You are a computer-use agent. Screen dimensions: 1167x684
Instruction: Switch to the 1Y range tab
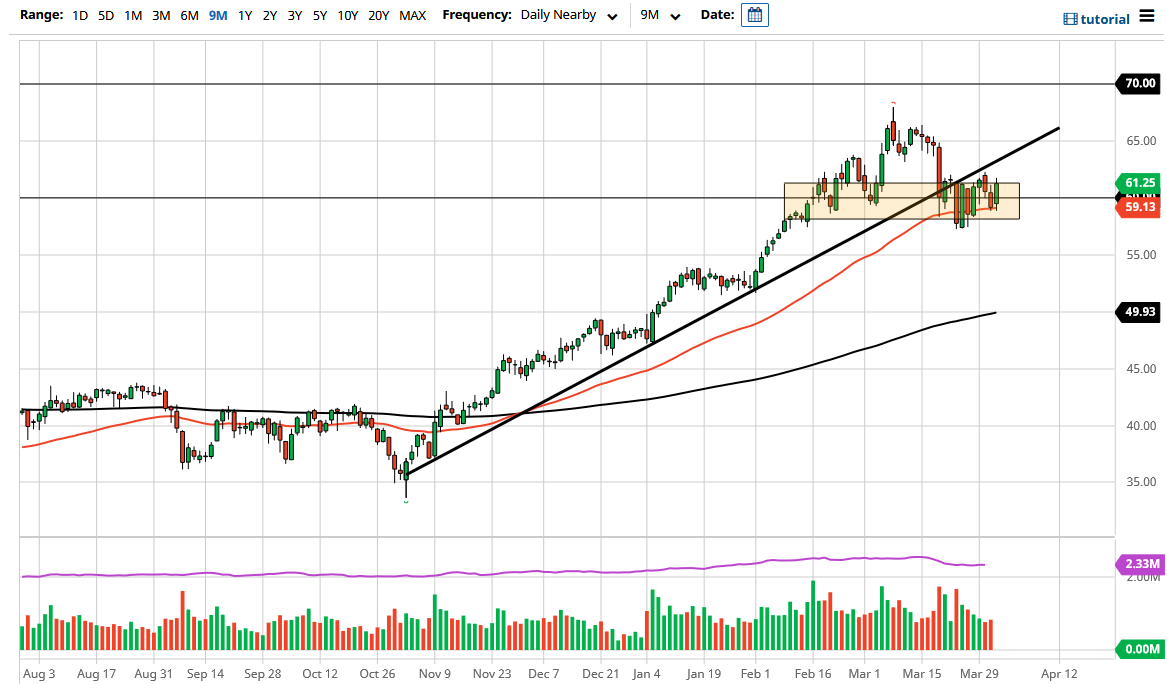pos(245,15)
